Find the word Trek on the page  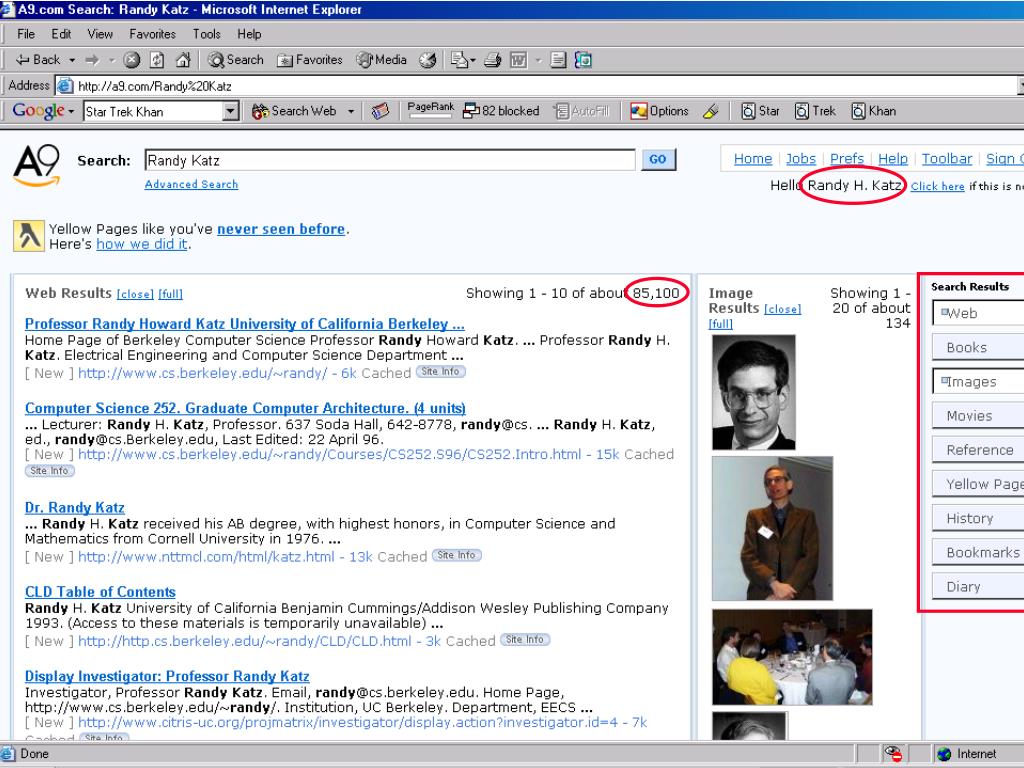point(816,111)
